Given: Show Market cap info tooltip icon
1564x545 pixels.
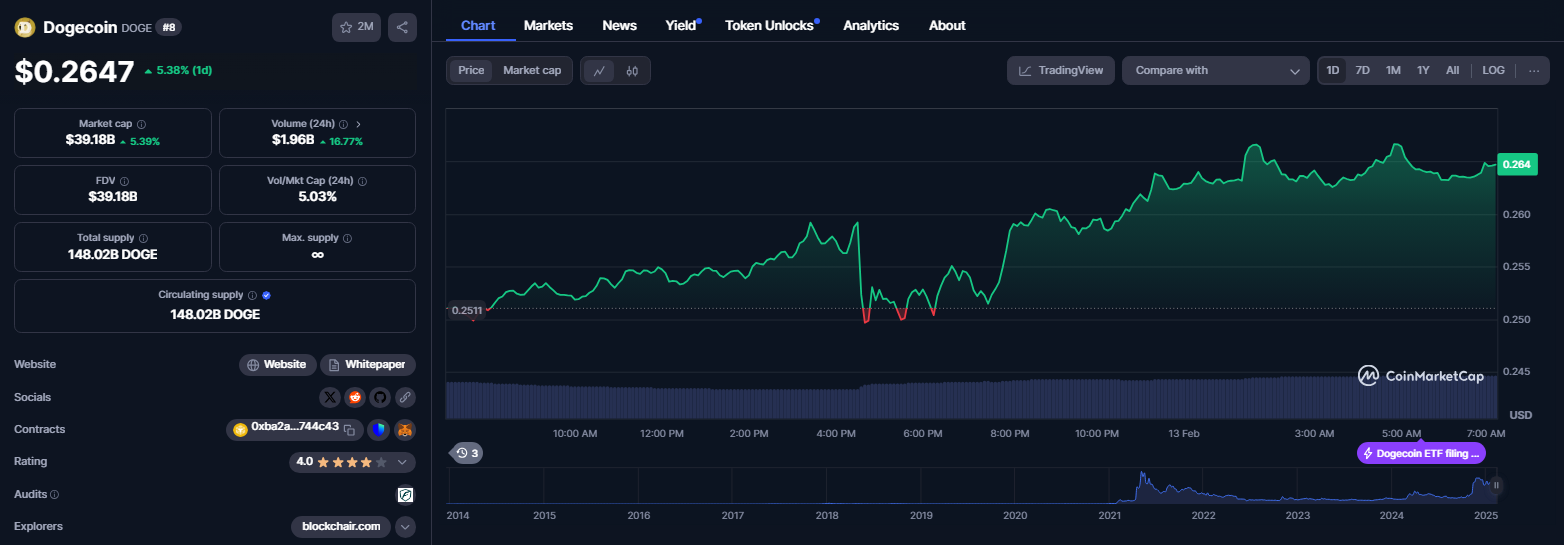Looking at the screenshot, I should (141, 124).
